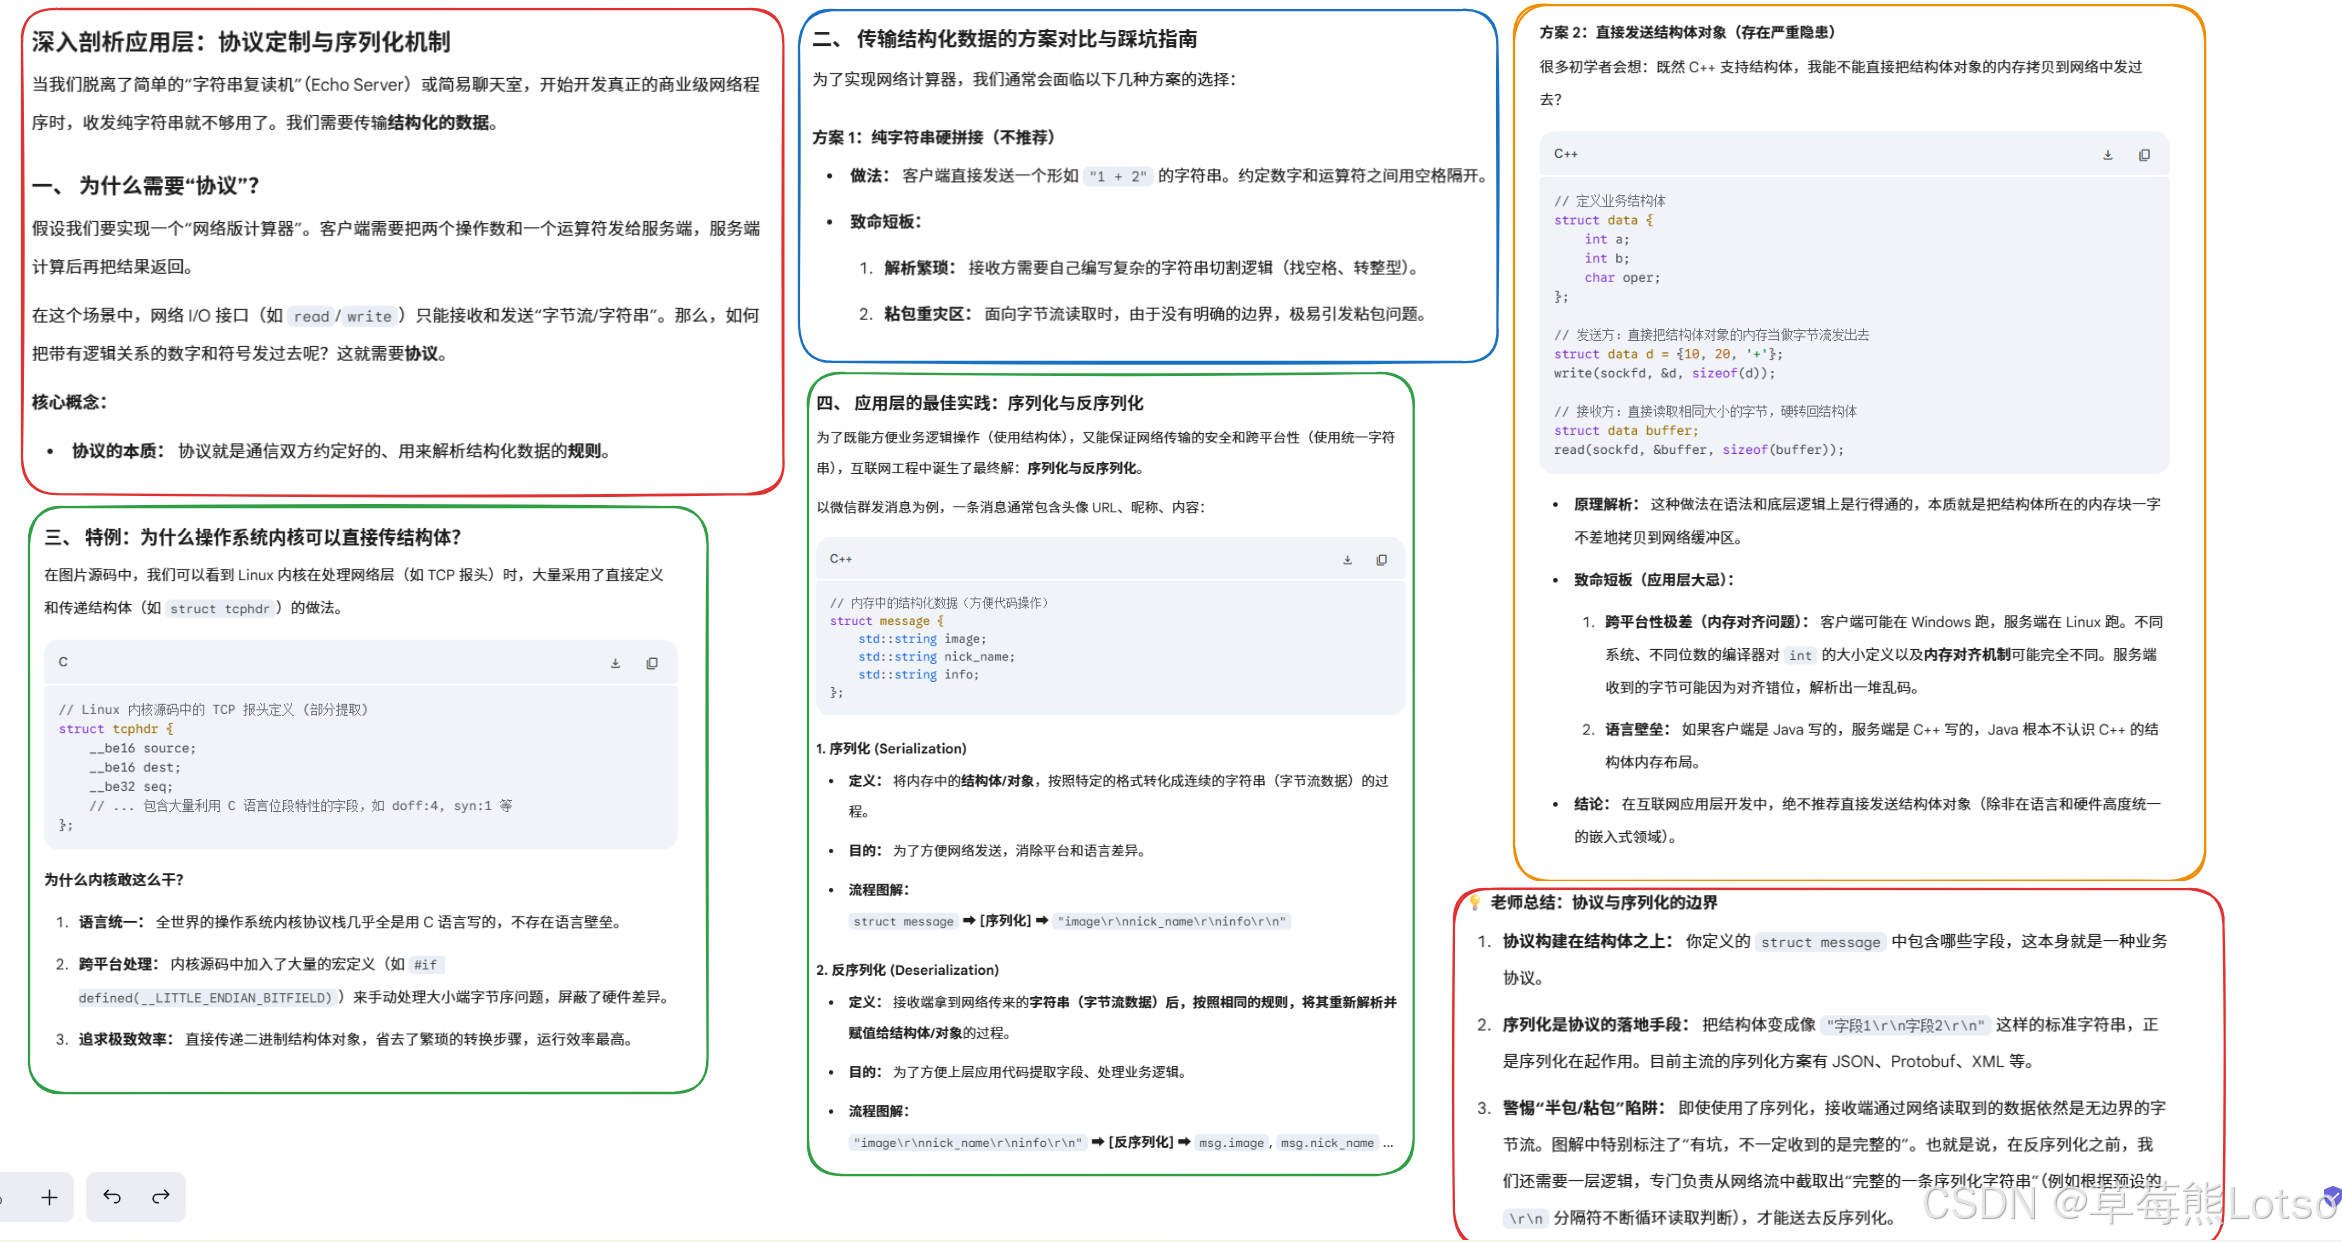Copy the tcphdr C code block
Screen dimensions: 2342x1242
click(x=652, y=663)
